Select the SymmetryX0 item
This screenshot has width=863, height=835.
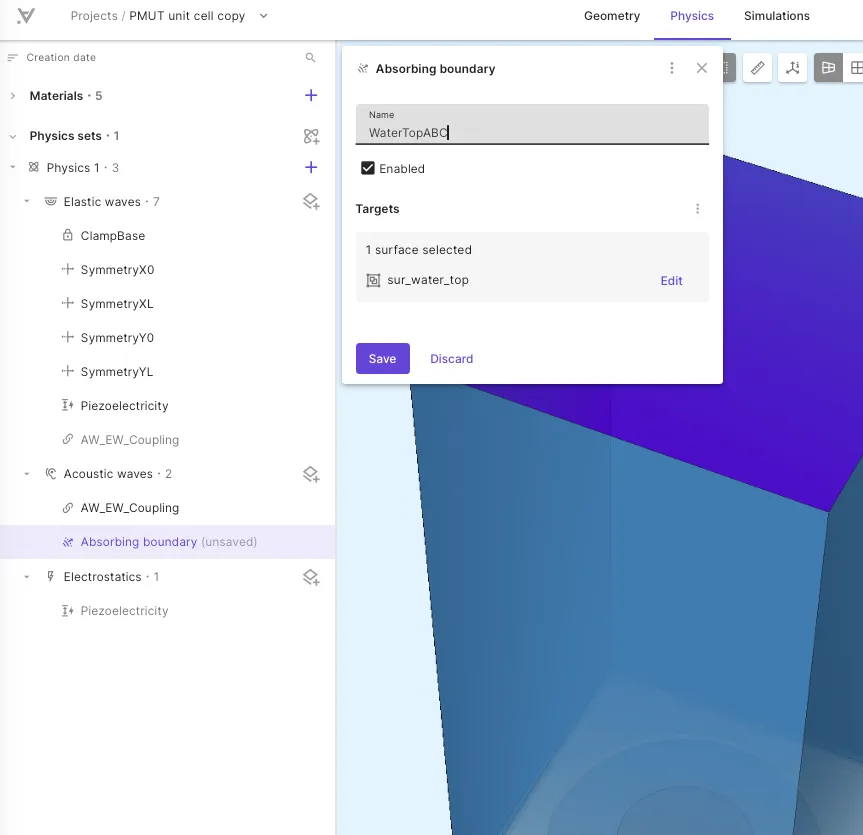point(117,270)
